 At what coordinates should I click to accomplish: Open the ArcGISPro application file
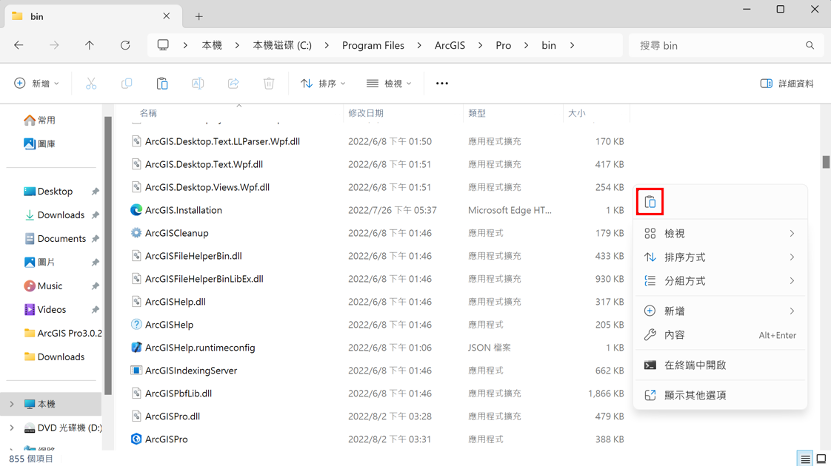[166, 439]
